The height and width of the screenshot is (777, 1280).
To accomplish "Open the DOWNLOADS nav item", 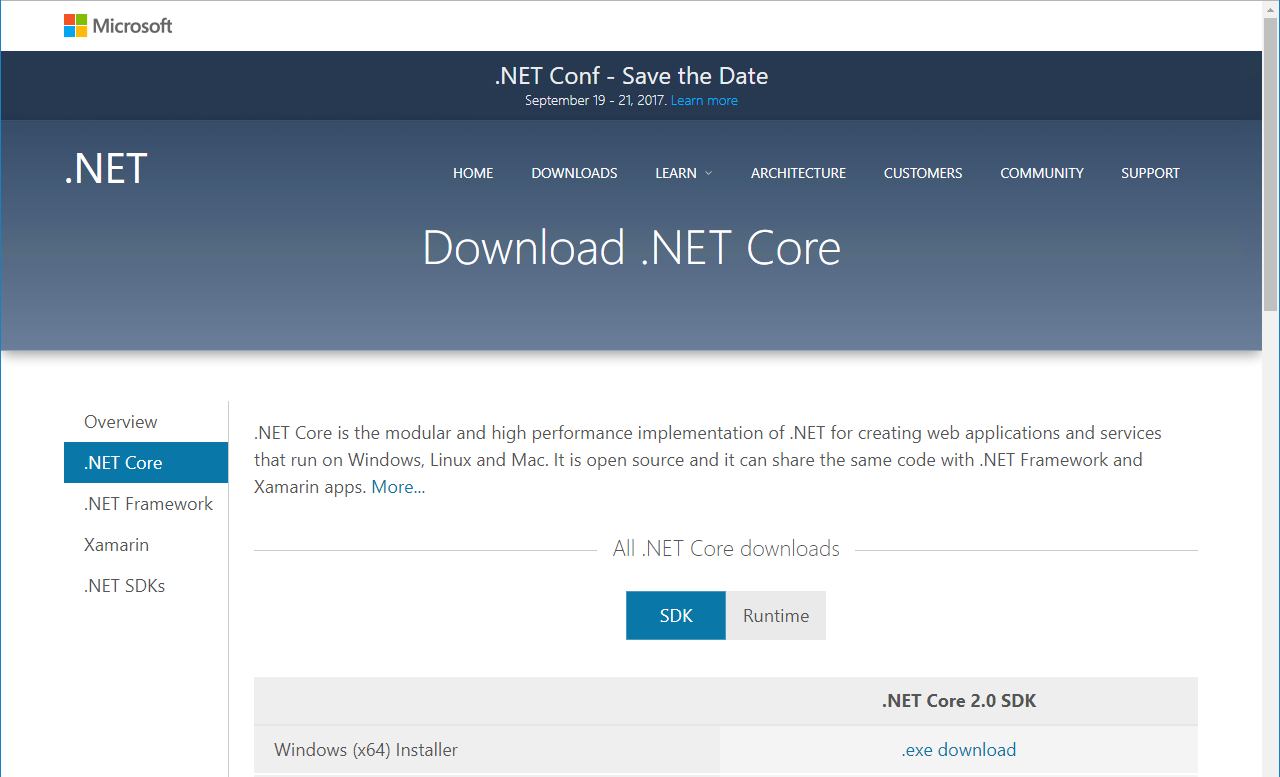I will point(574,173).
